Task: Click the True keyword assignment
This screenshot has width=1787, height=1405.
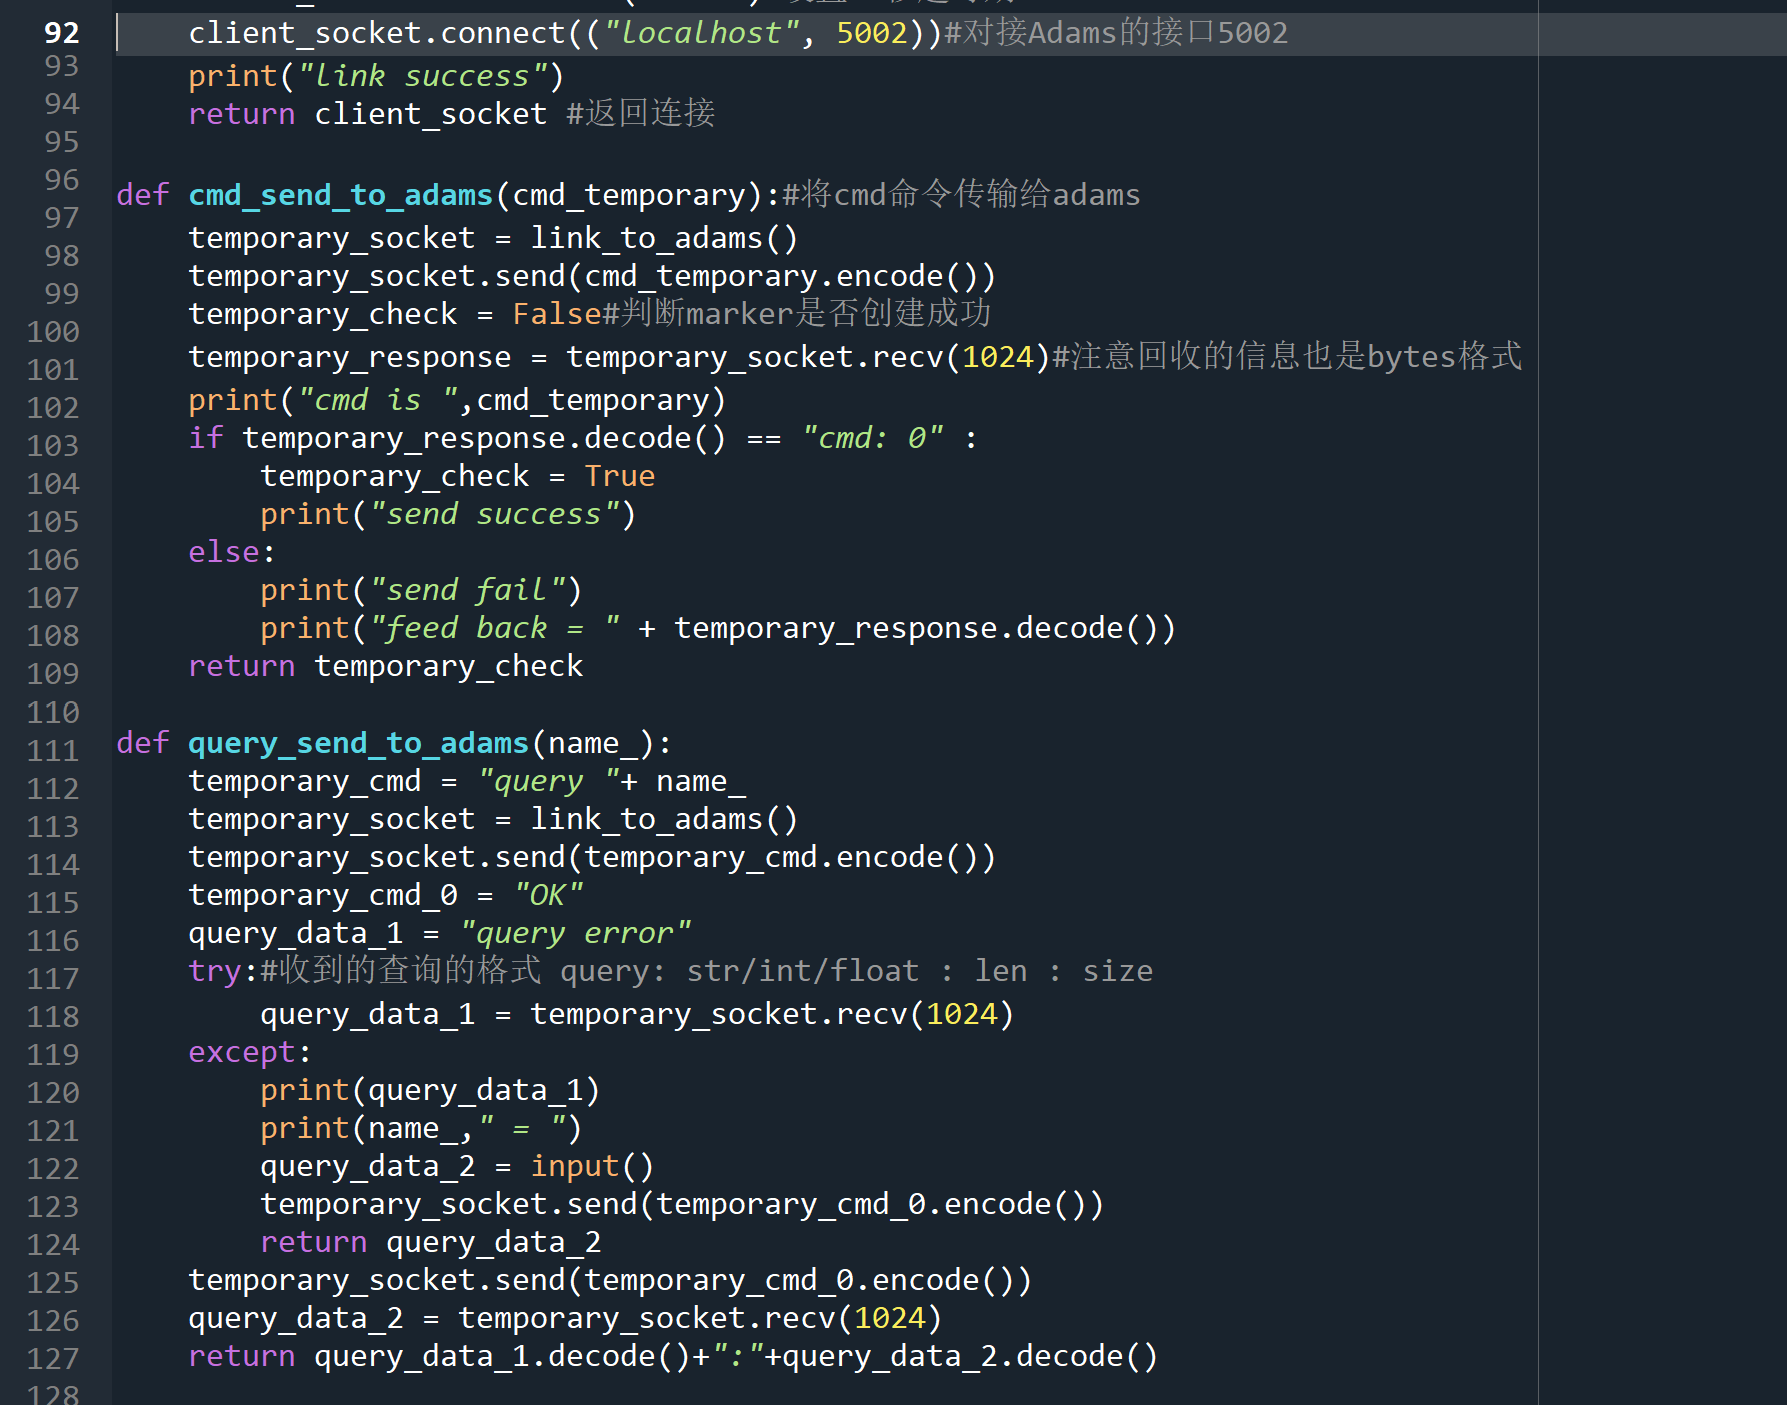Action: (620, 476)
